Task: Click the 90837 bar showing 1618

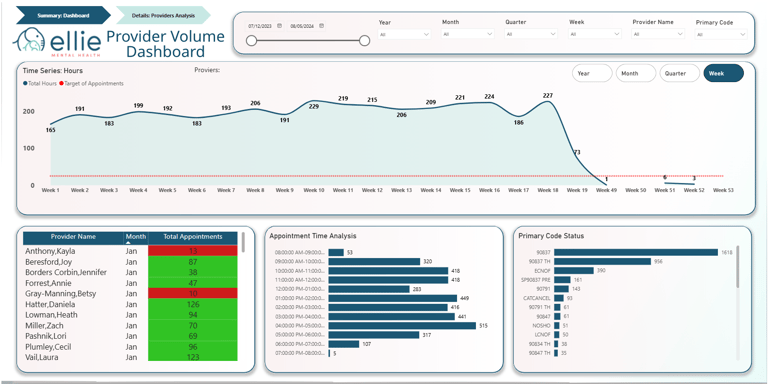Action: pos(636,252)
